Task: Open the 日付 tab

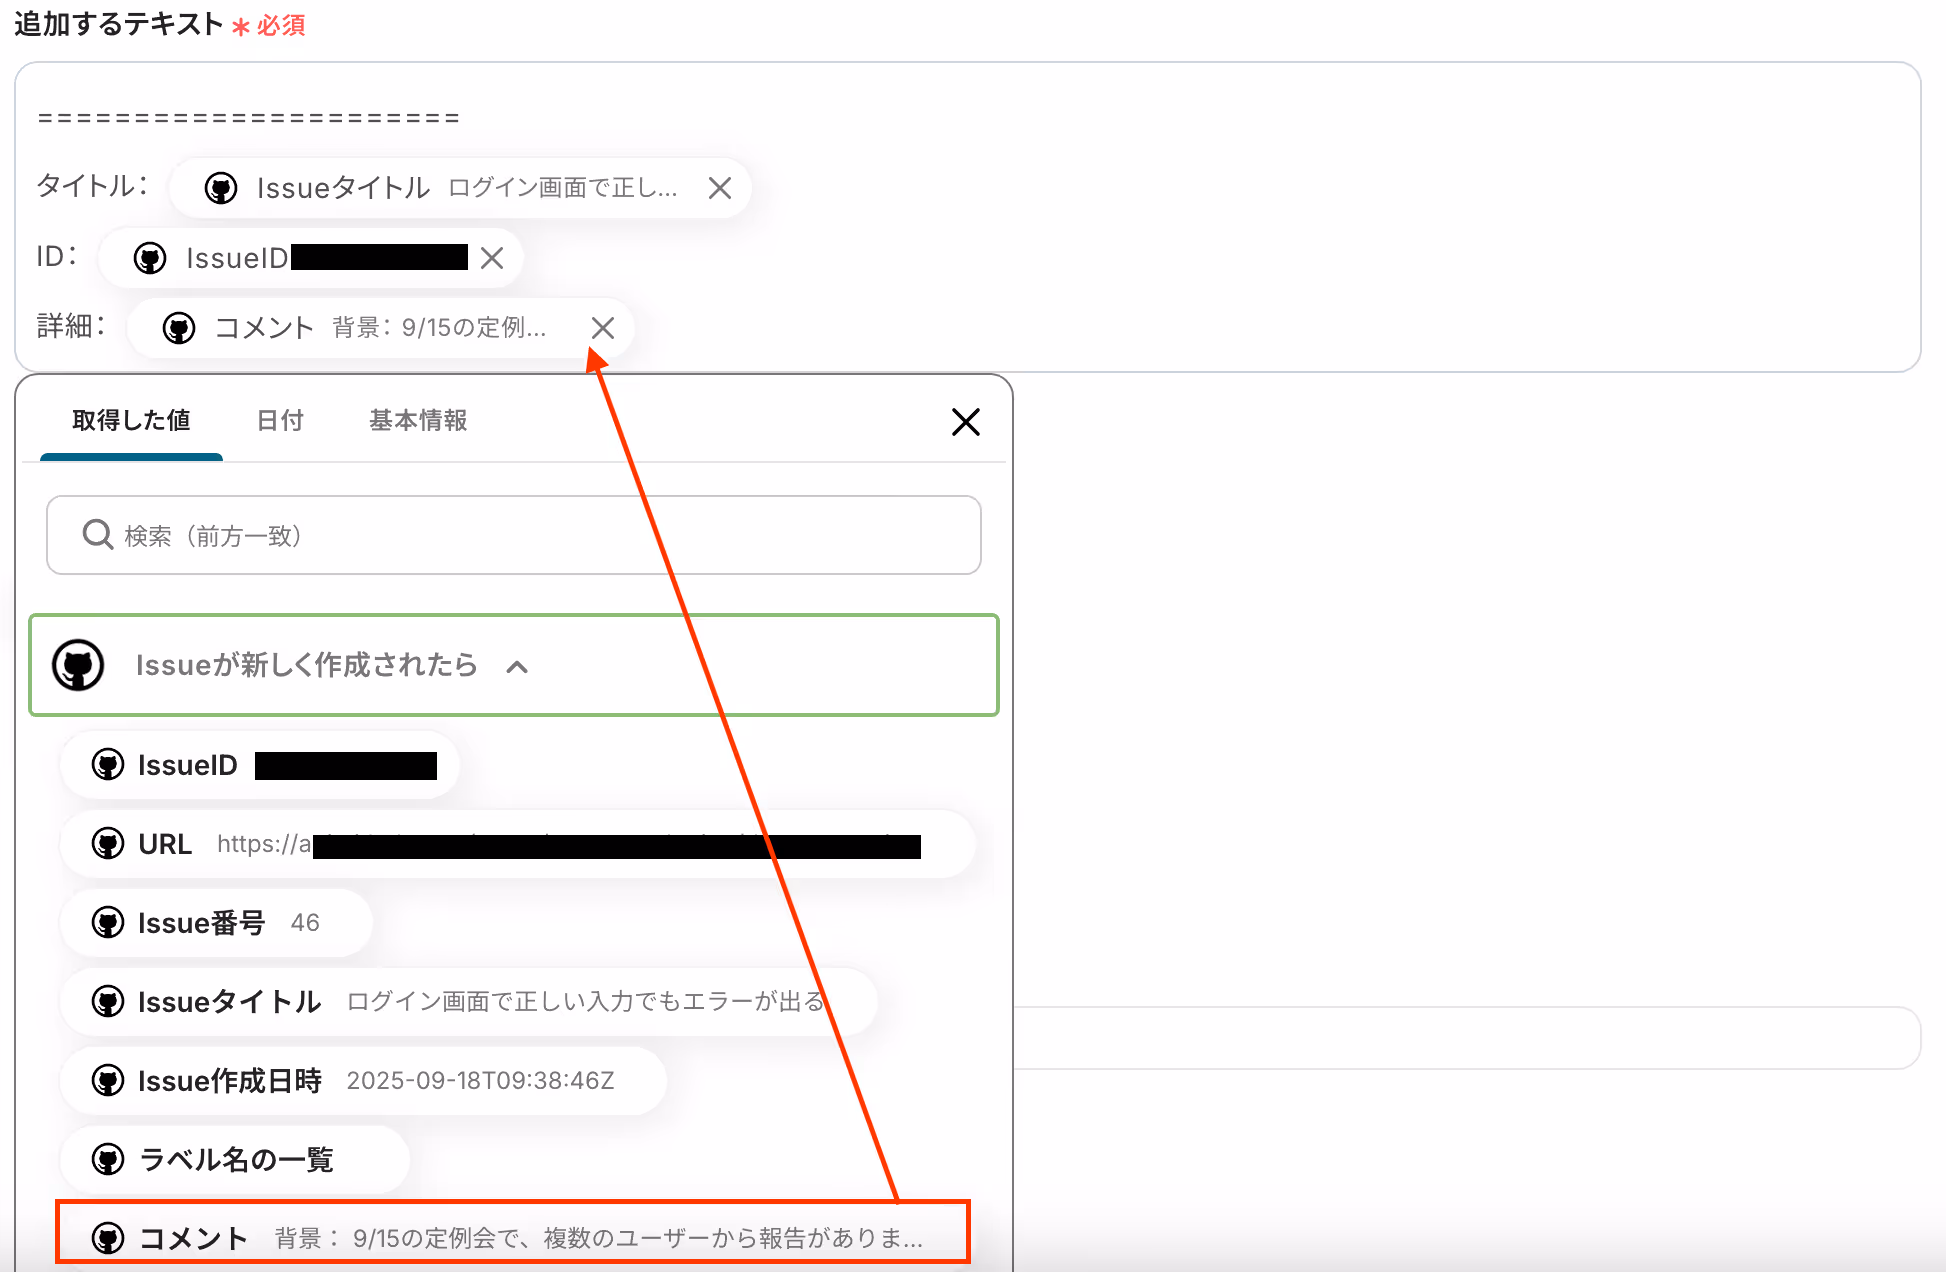Action: click(x=280, y=421)
